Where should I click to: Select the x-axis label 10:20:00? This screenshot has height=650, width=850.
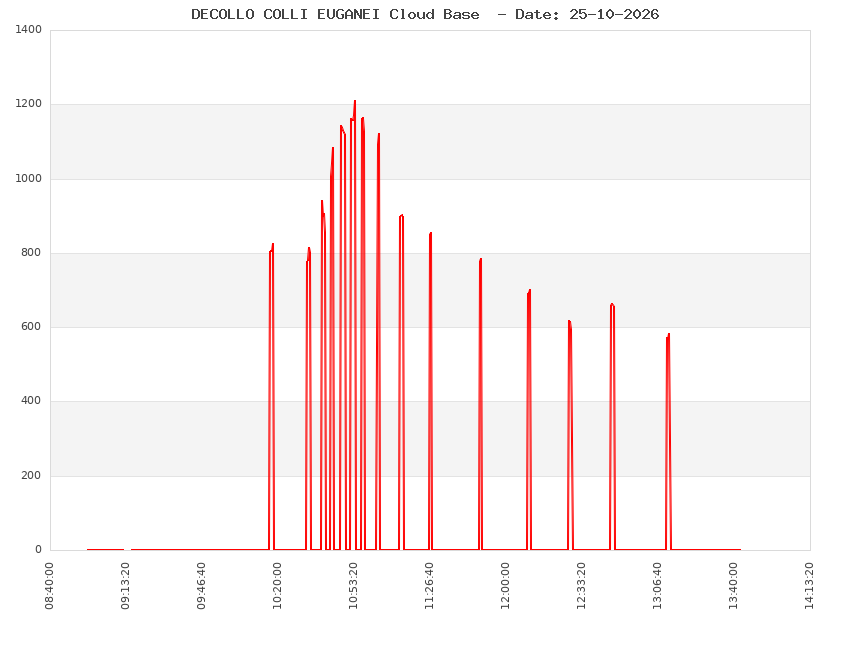[x=277, y=586]
